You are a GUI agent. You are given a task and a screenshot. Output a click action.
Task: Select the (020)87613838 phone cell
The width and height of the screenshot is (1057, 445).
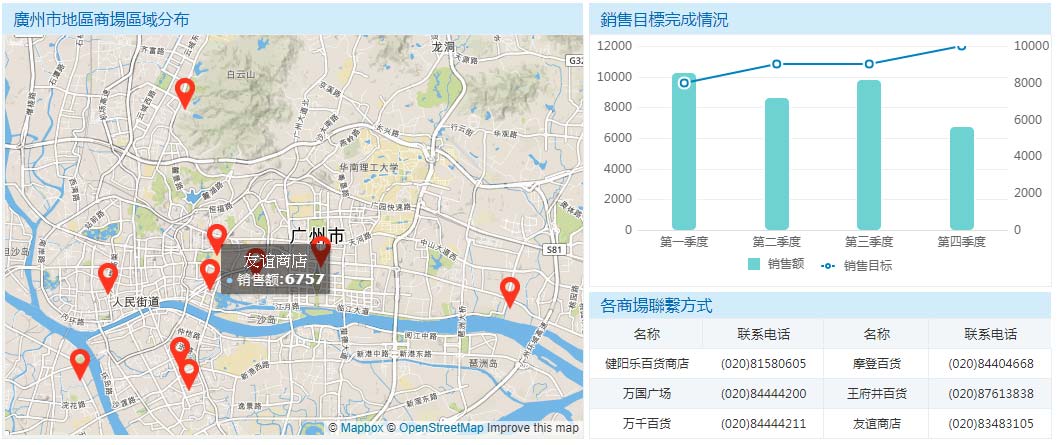[990, 394]
